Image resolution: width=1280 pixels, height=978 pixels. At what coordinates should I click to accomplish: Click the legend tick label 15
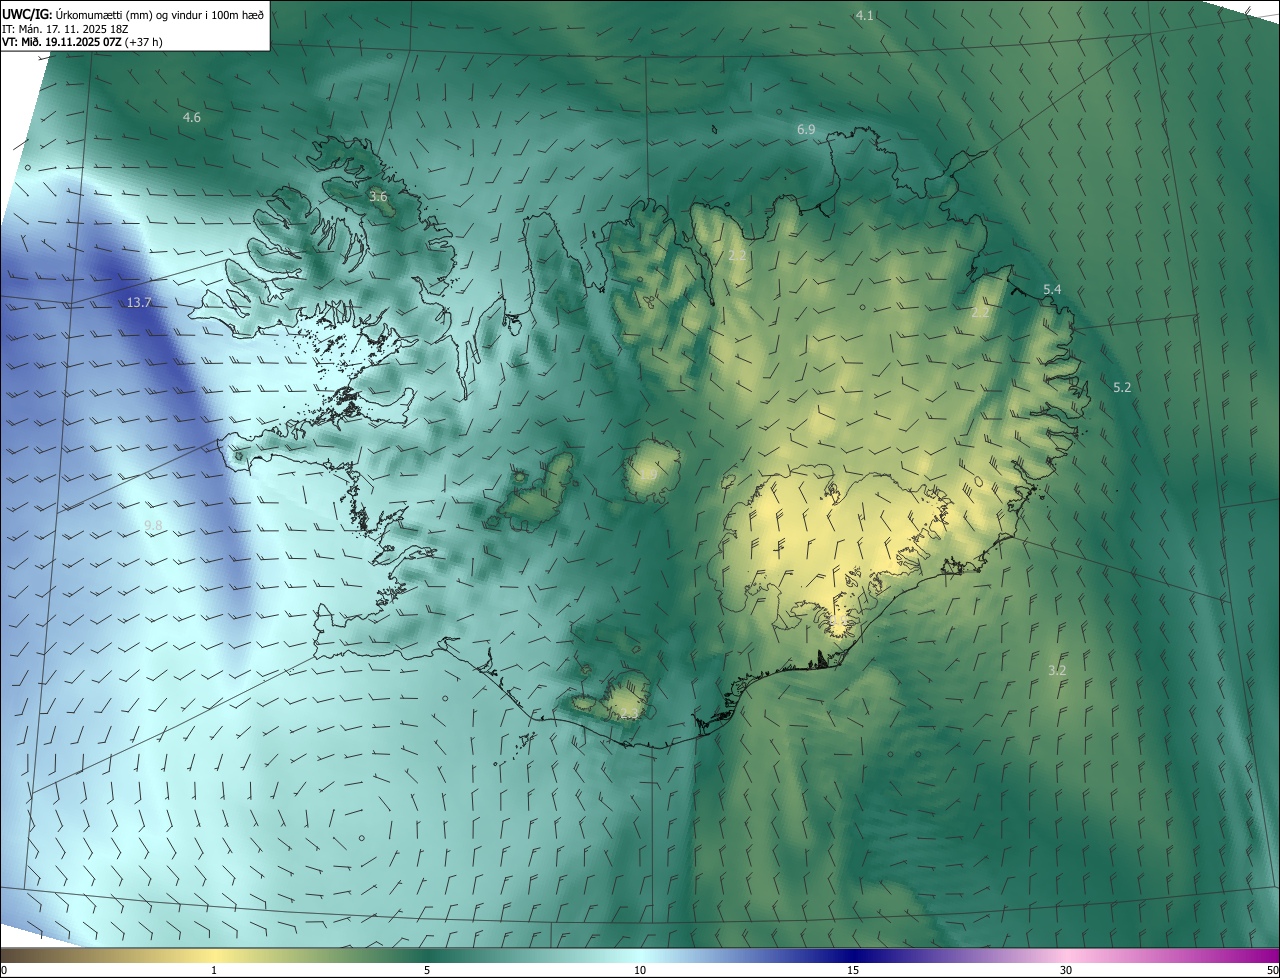pos(853,970)
